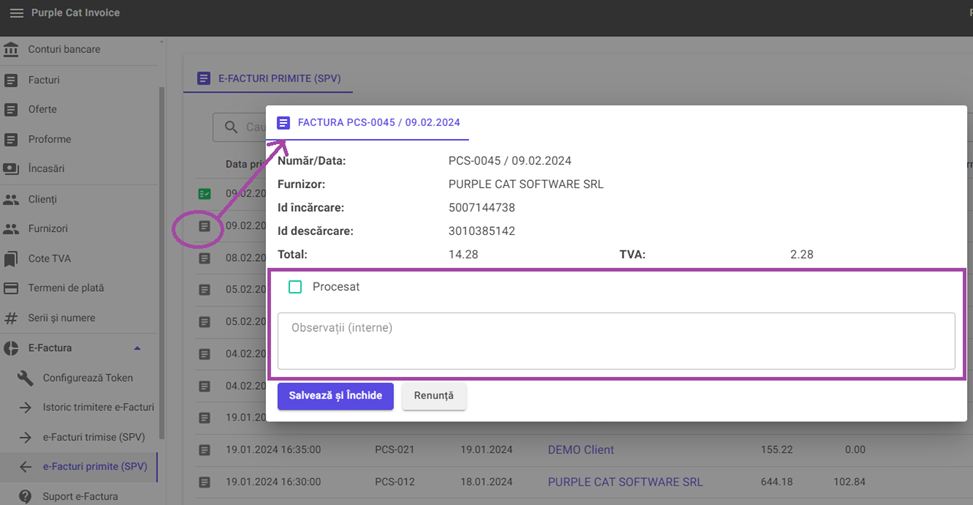Open the Configurează Token wrench icon
The height and width of the screenshot is (505, 973).
(25, 378)
